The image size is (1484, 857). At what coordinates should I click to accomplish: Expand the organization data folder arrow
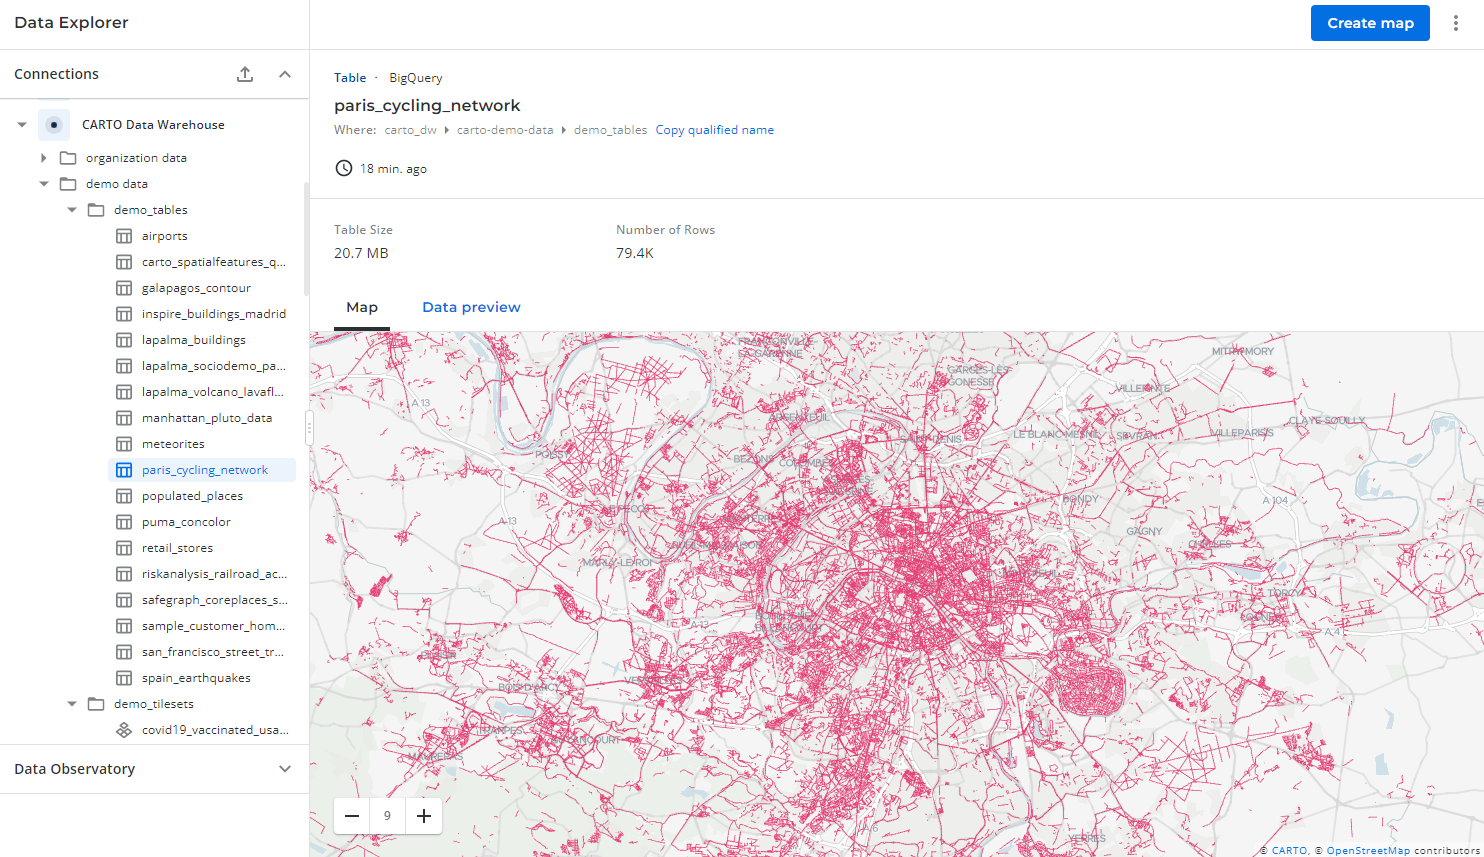[x=43, y=158]
